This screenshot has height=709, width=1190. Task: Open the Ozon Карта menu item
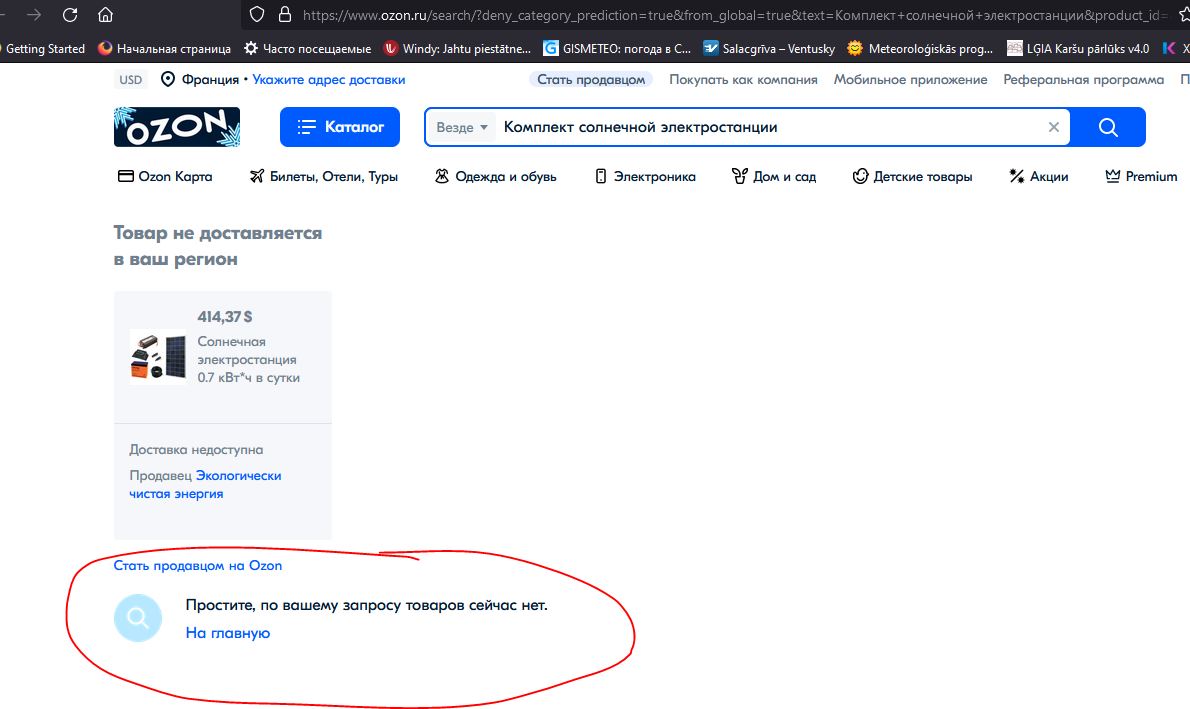pos(165,176)
